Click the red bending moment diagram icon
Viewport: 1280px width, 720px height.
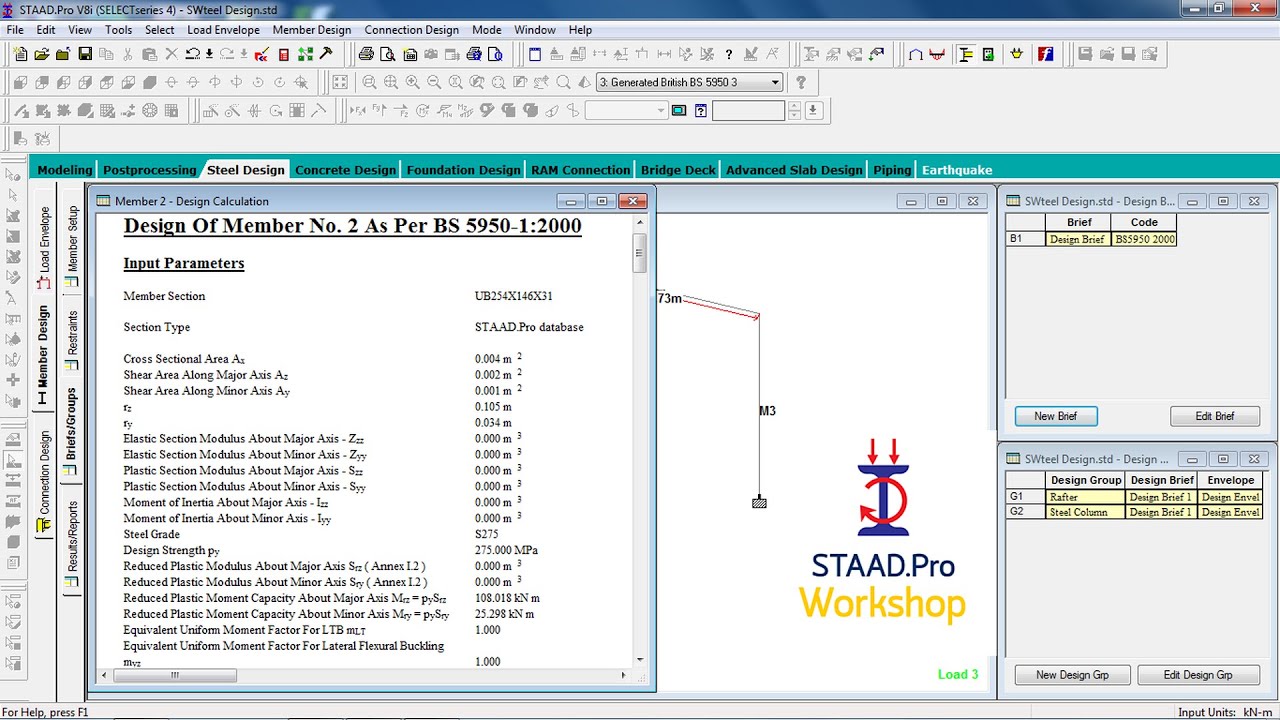[937, 54]
